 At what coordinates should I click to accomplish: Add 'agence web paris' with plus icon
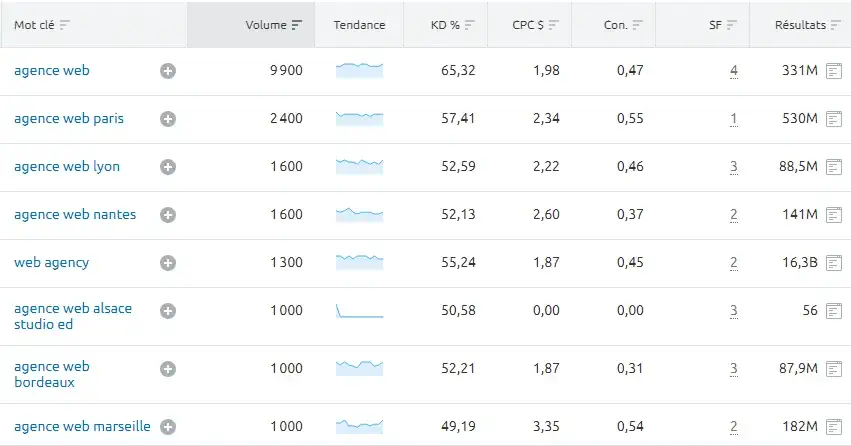[x=168, y=119]
